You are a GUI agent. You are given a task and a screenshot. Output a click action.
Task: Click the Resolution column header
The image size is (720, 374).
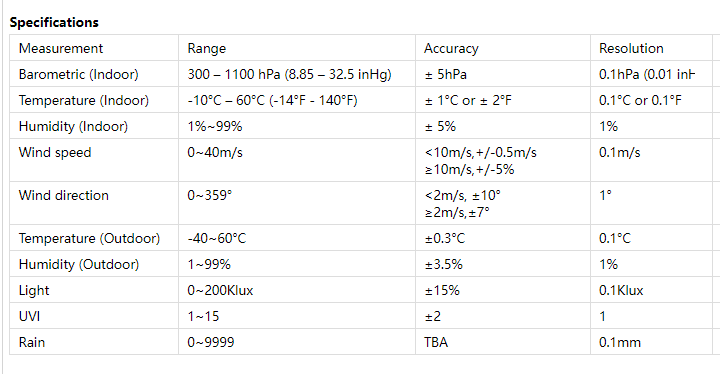(631, 48)
